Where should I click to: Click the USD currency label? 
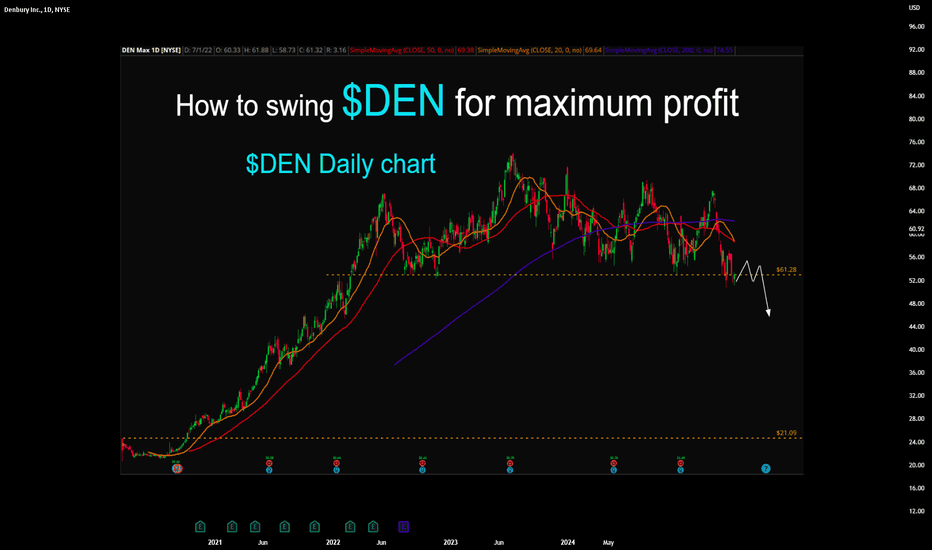(x=914, y=8)
